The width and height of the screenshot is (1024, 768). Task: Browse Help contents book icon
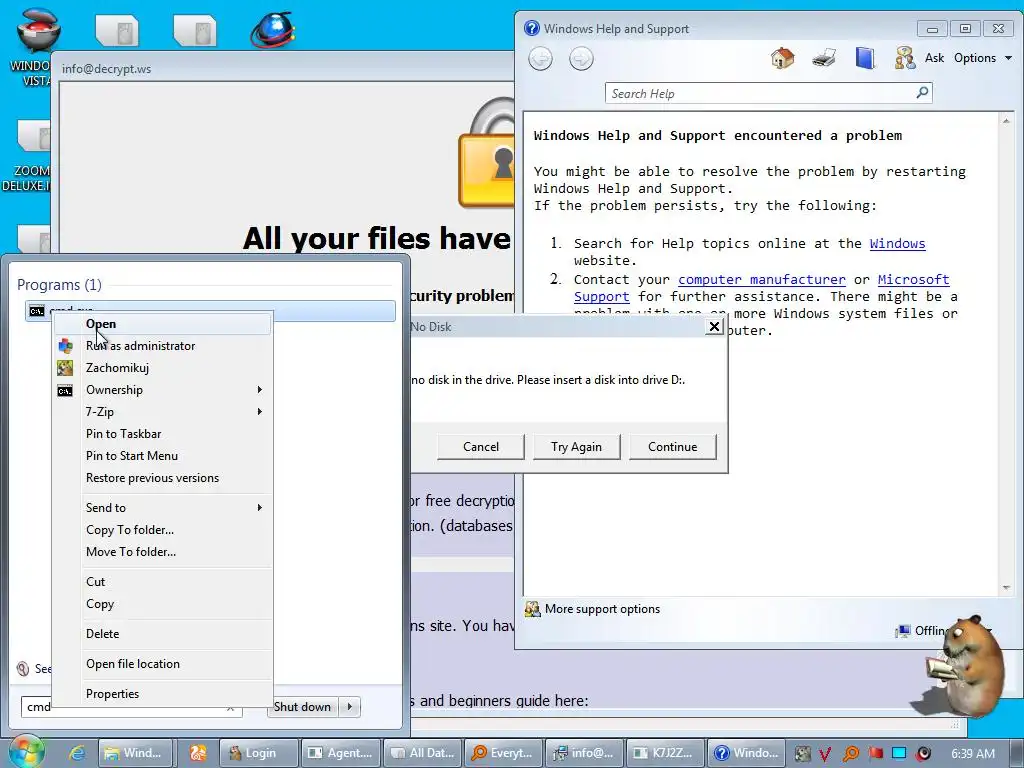pyautogui.click(x=865, y=58)
